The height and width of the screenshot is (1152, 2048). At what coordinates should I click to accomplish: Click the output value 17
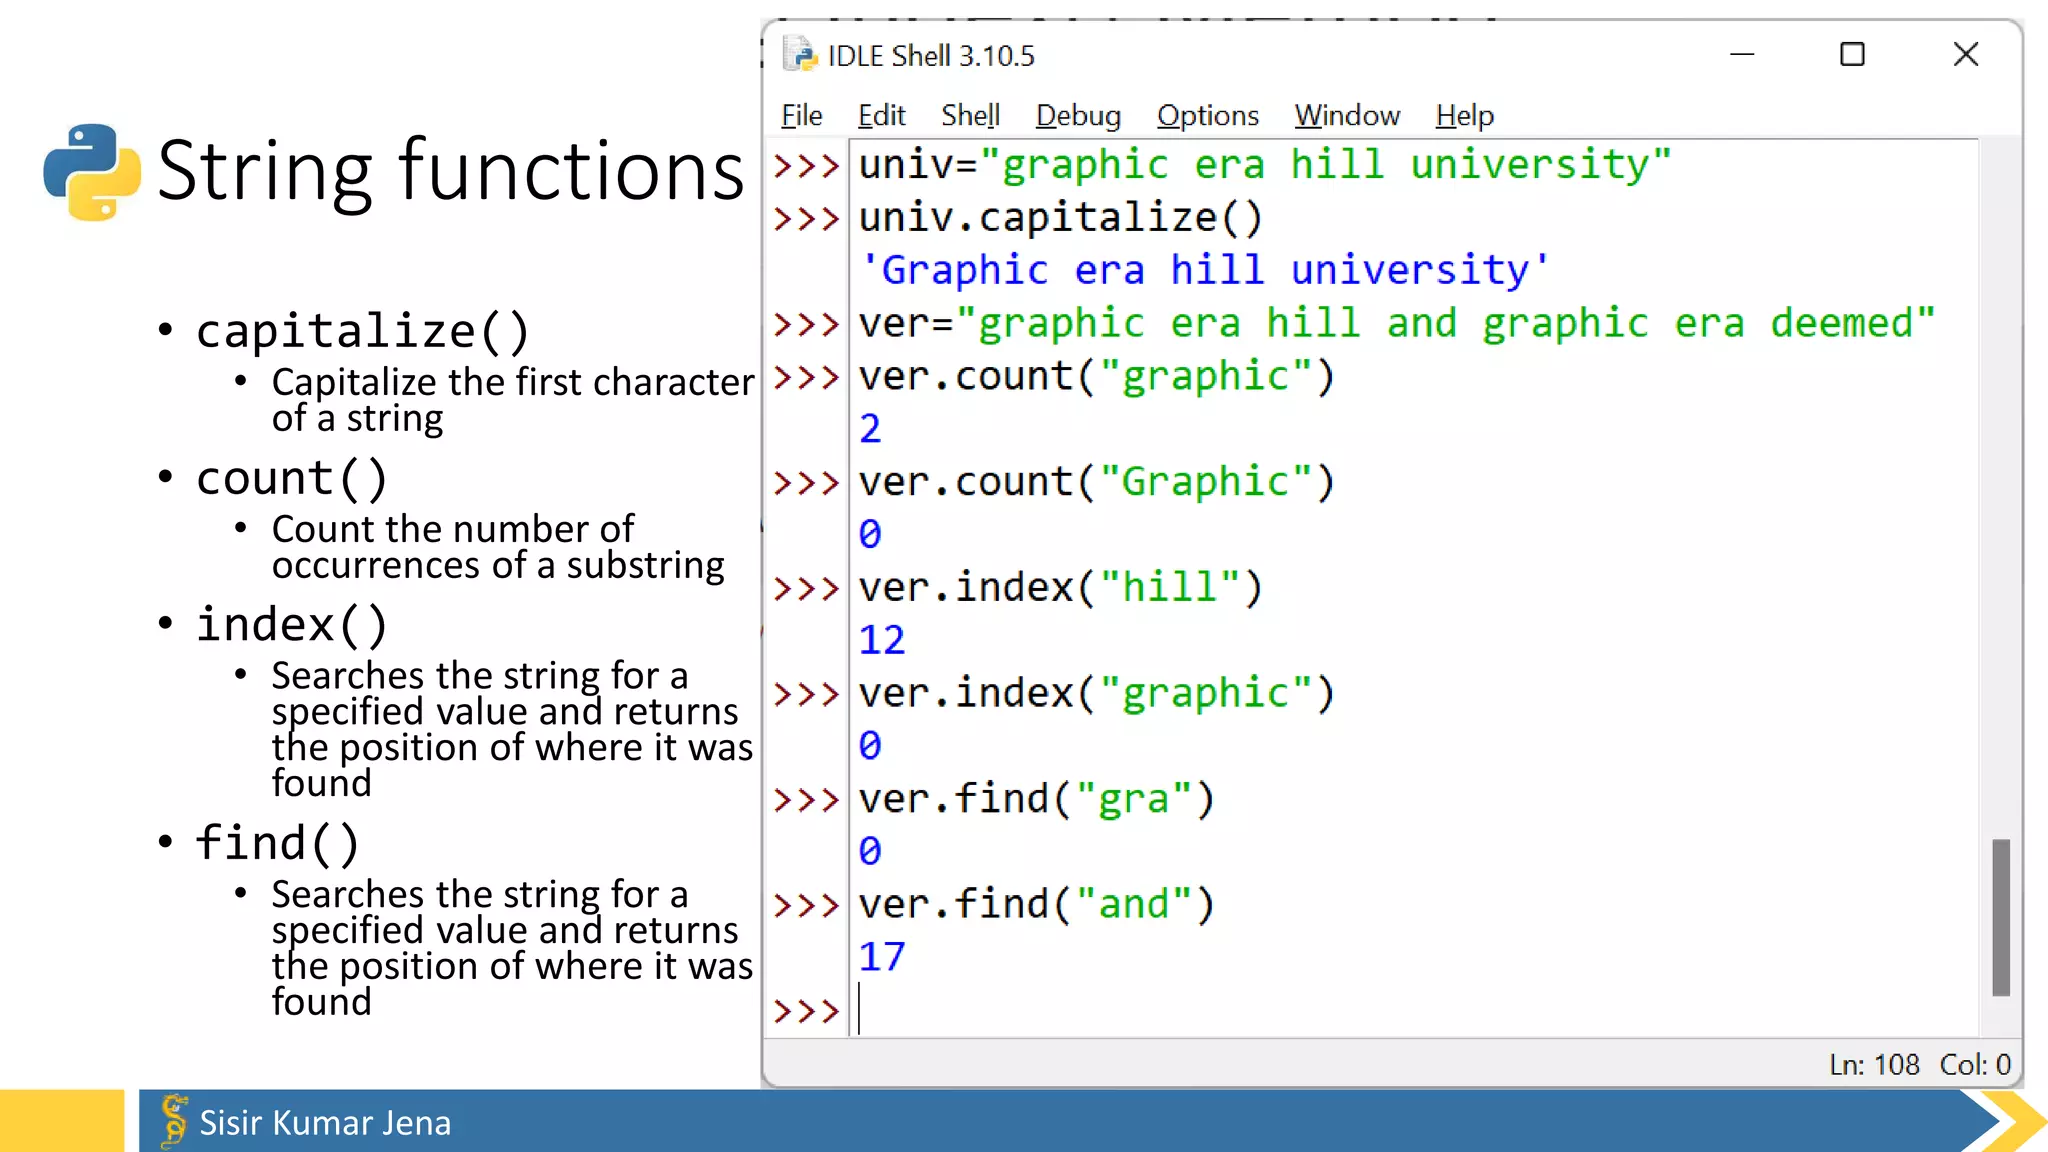(881, 957)
